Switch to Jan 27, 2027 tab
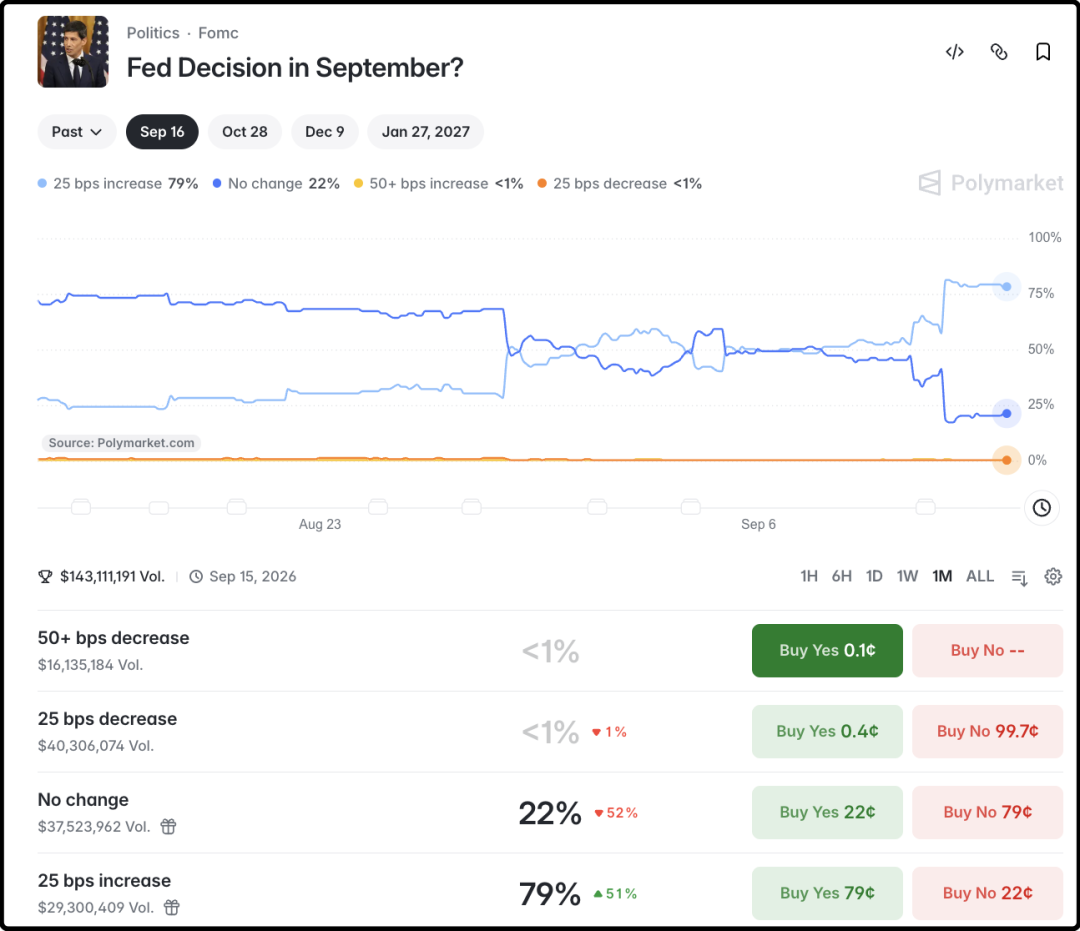The image size is (1080, 931). (426, 132)
